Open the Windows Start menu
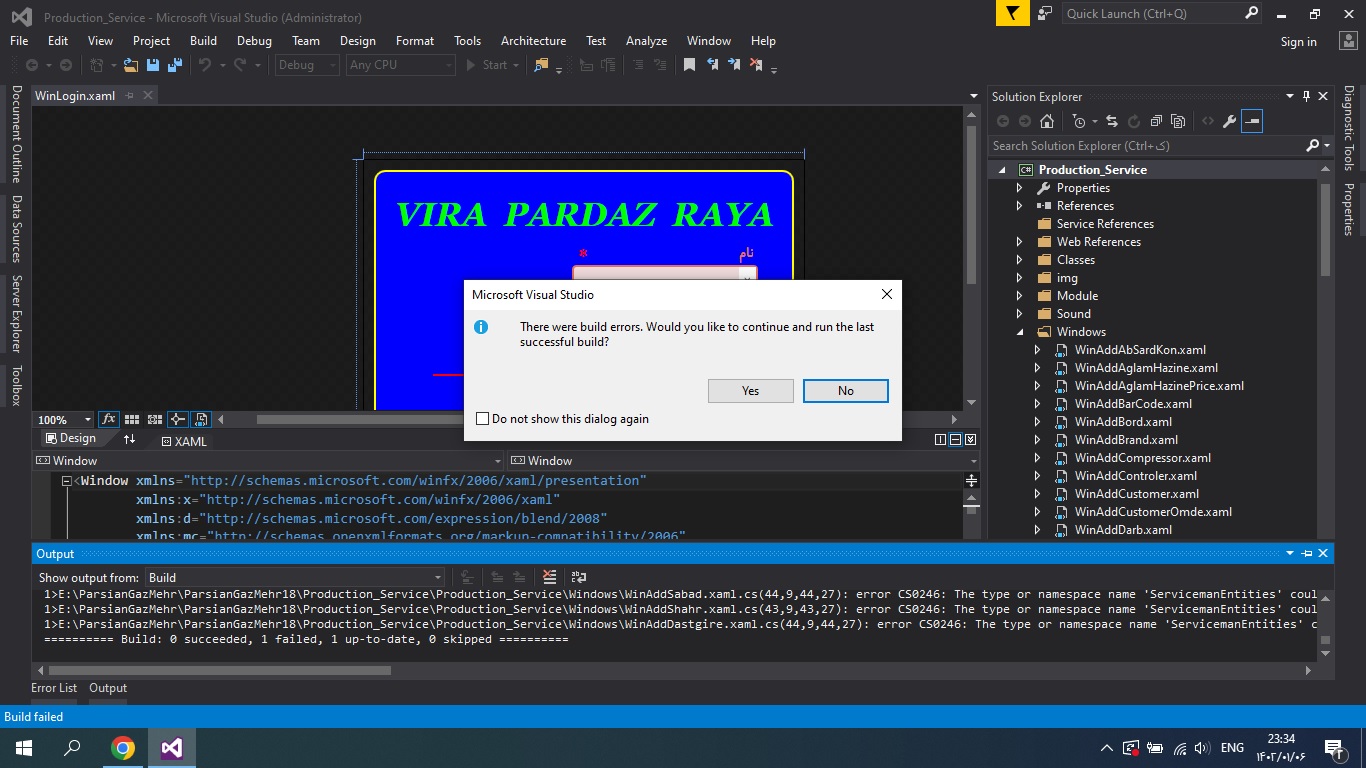 coord(24,748)
